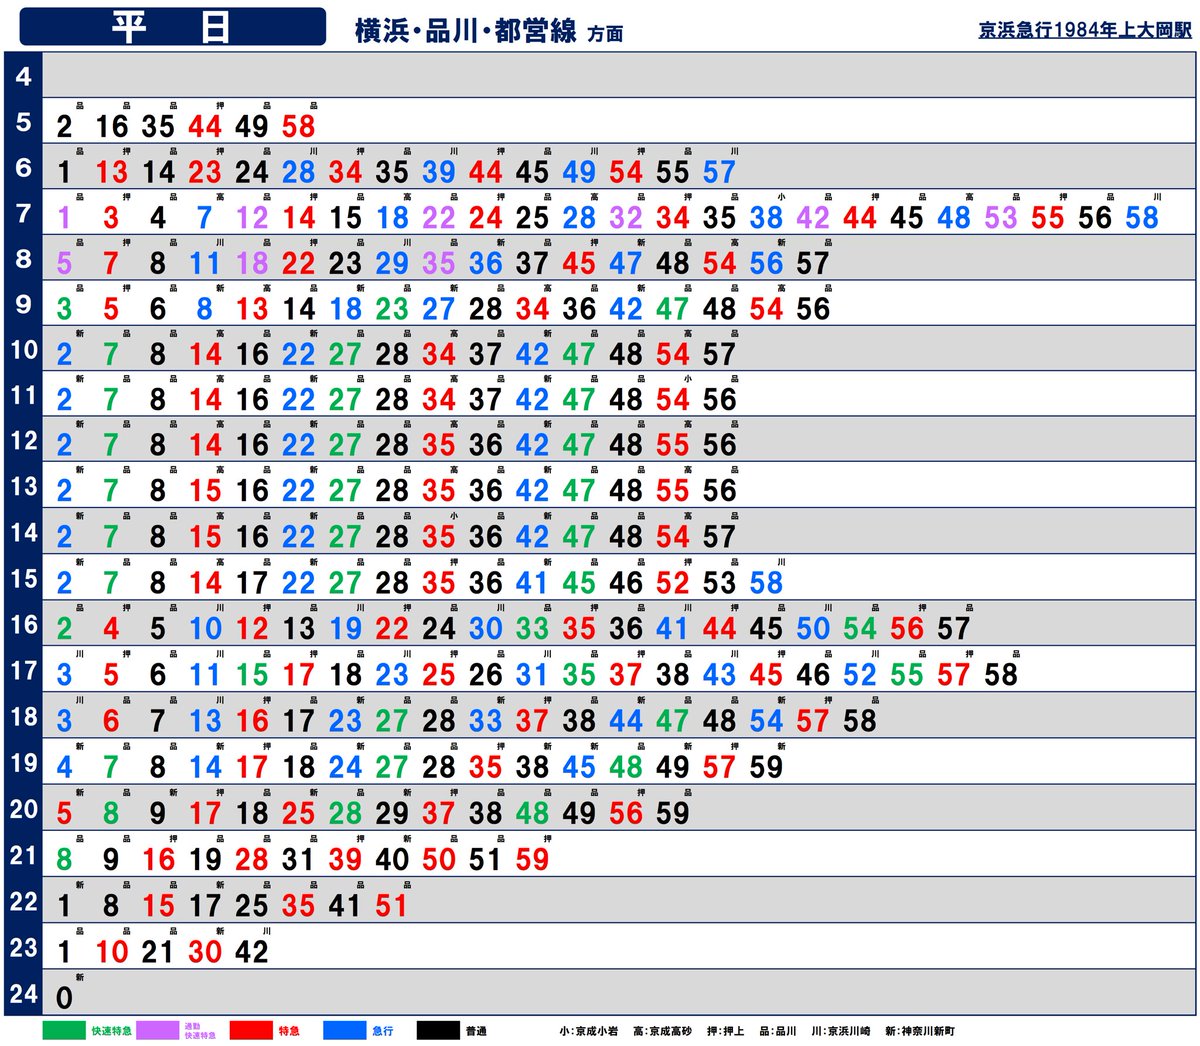Select the red 特急 legend swatch
Image resolution: width=1200 pixels, height=1046 pixels.
(x=251, y=1030)
